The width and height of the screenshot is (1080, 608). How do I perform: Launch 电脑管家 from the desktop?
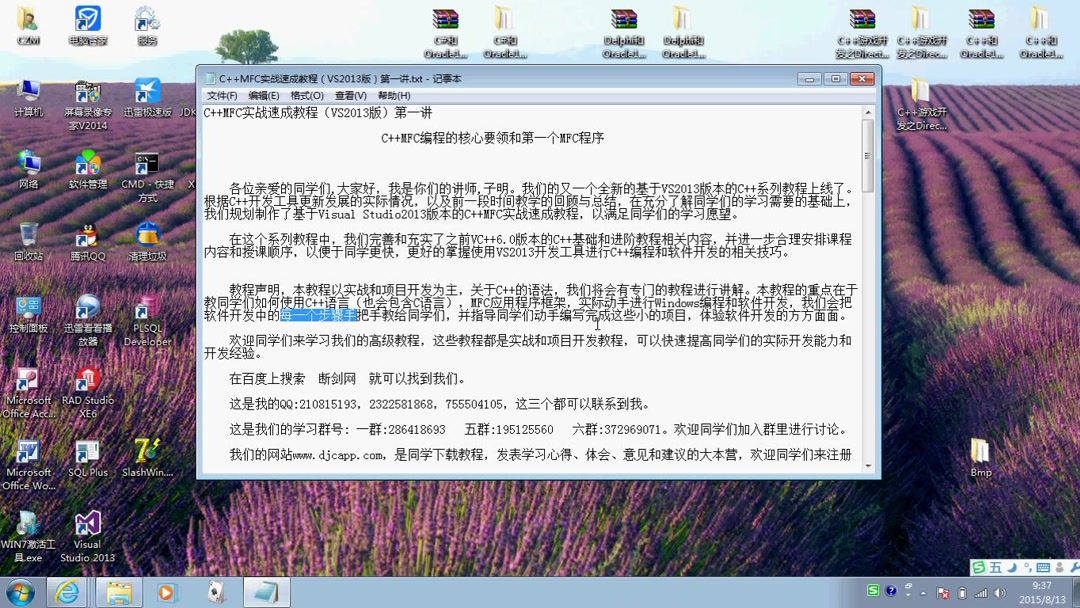tap(86, 20)
